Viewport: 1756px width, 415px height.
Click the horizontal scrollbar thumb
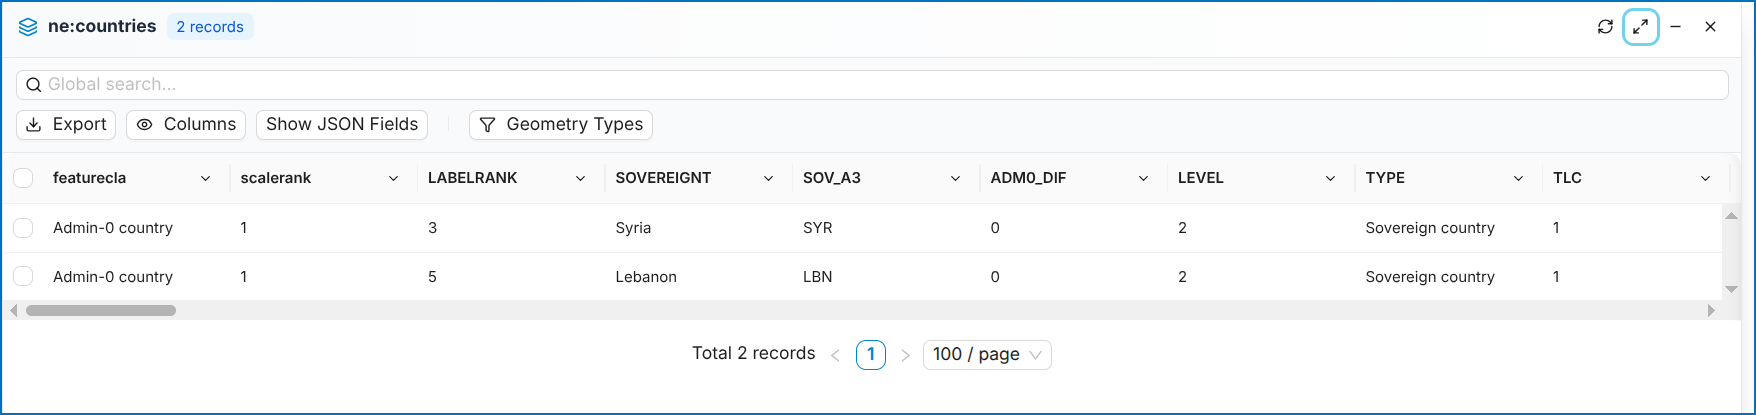tap(101, 311)
